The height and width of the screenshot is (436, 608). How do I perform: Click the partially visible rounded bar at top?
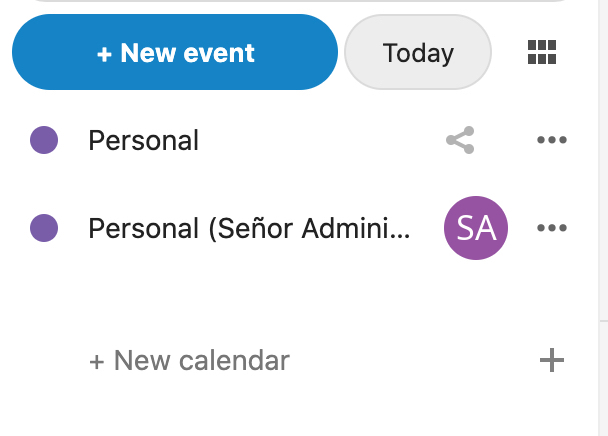pyautogui.click(x=300, y=2)
